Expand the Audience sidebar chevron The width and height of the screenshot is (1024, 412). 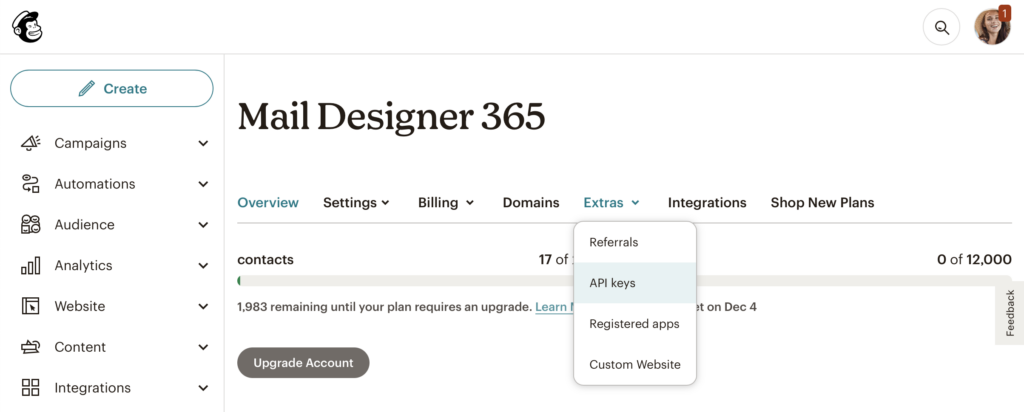point(203,225)
